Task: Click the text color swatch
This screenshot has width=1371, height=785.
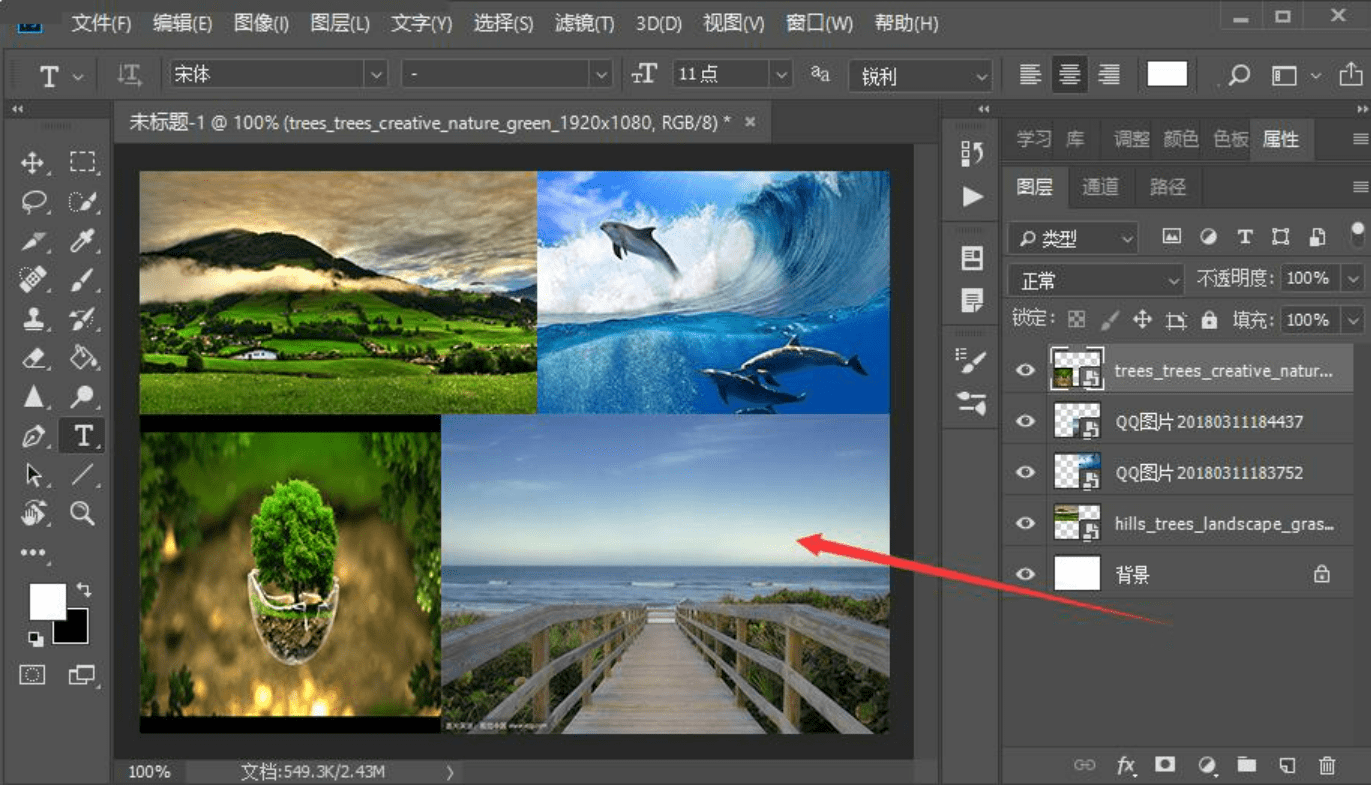Action: (1166, 75)
